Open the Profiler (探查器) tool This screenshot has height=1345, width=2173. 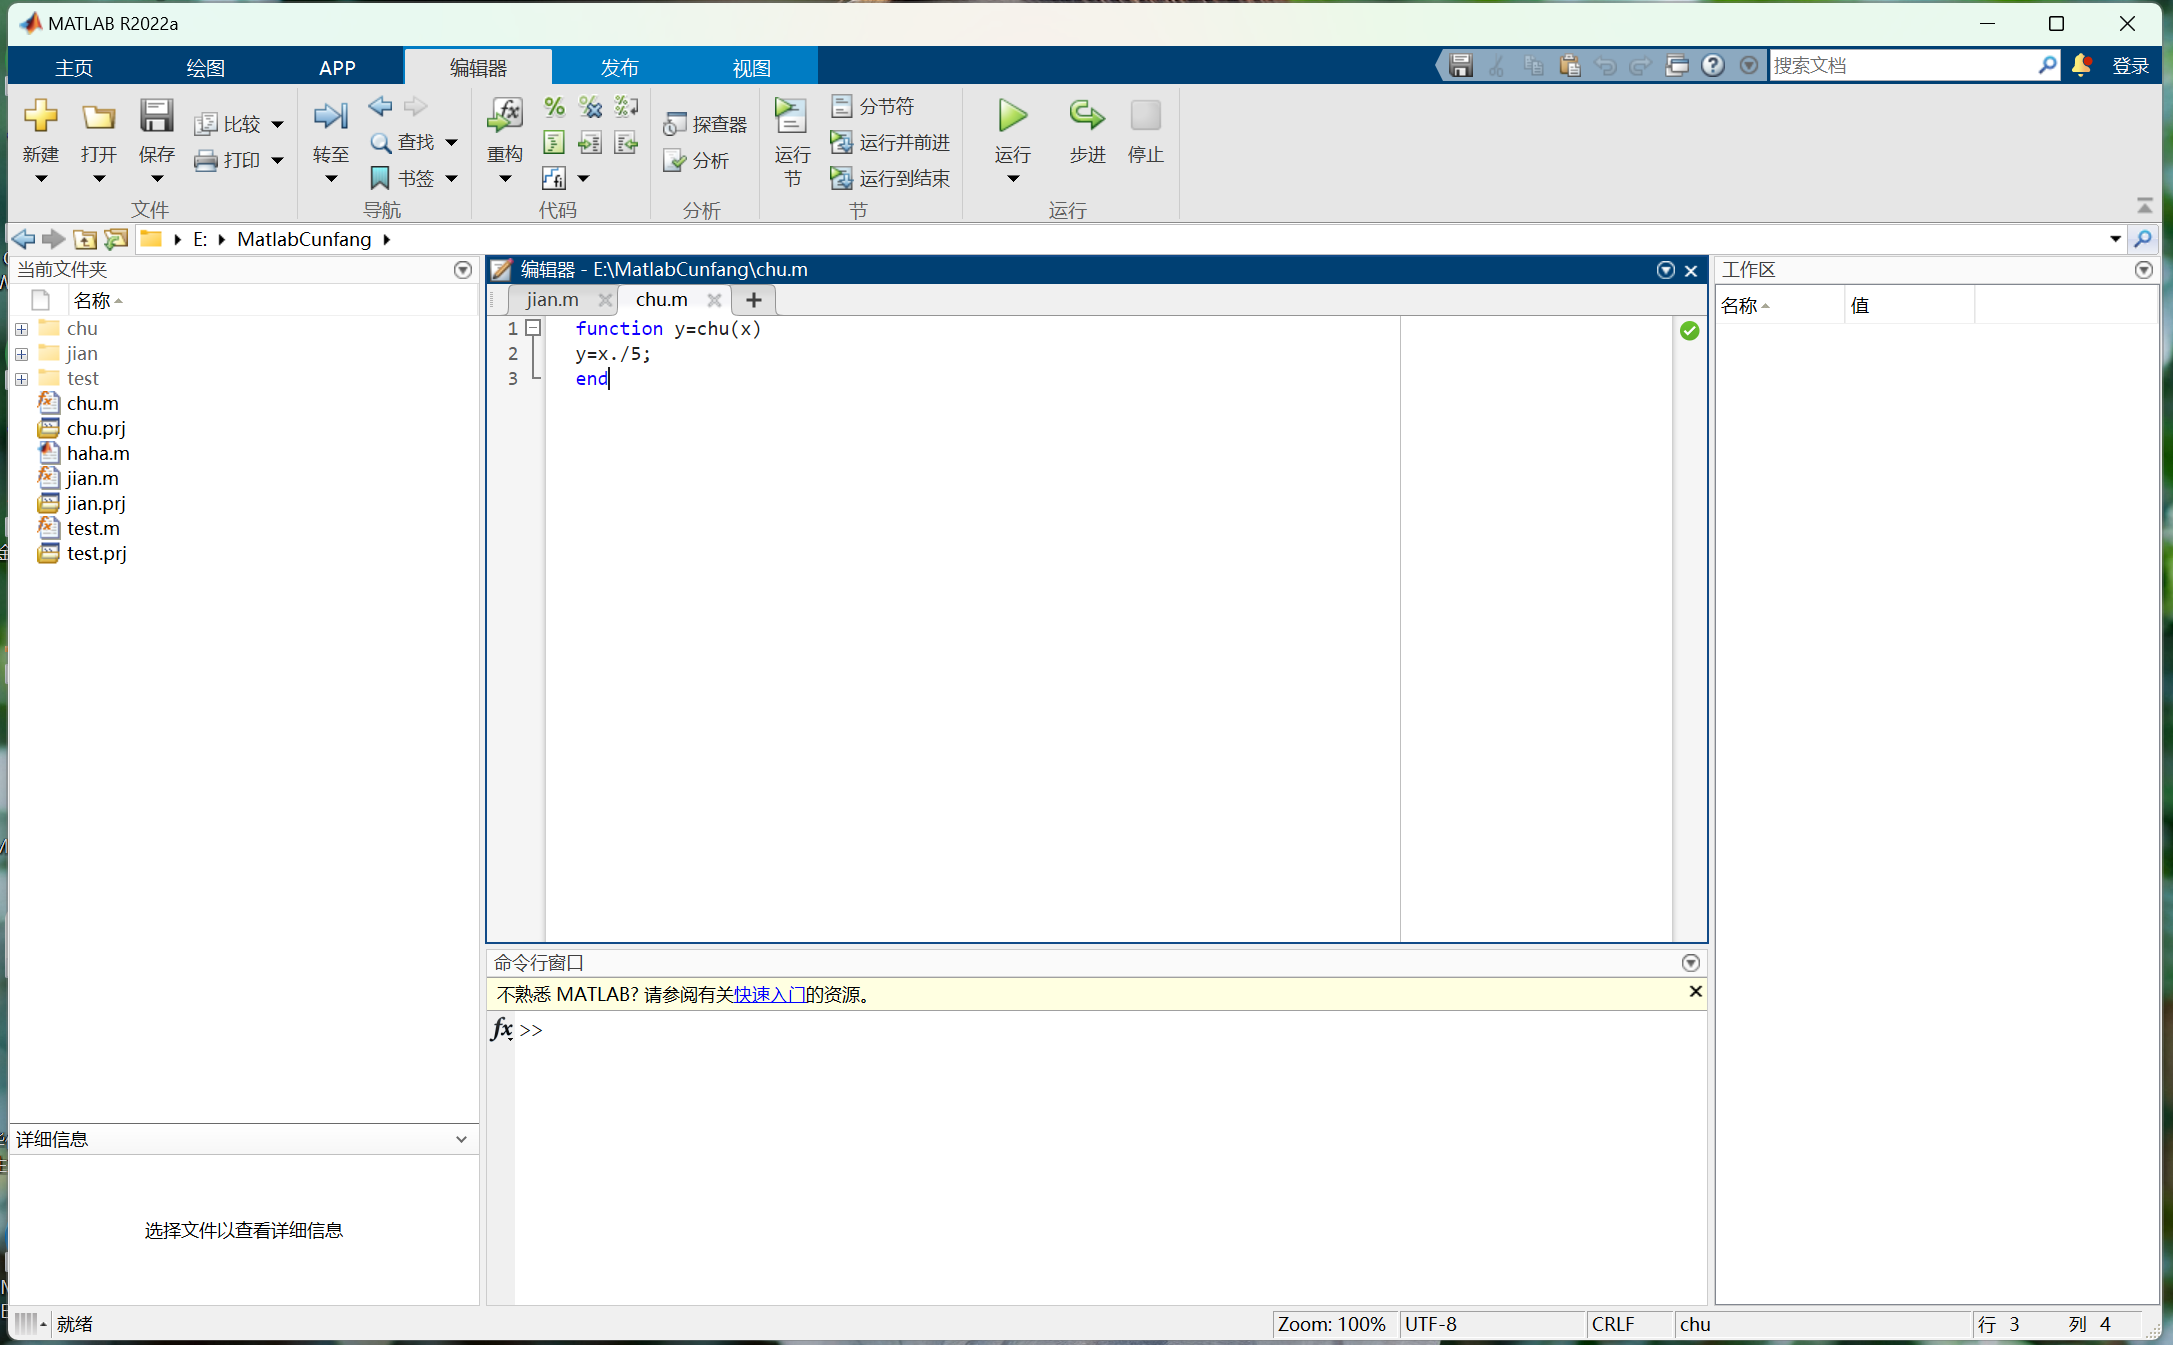click(x=705, y=122)
